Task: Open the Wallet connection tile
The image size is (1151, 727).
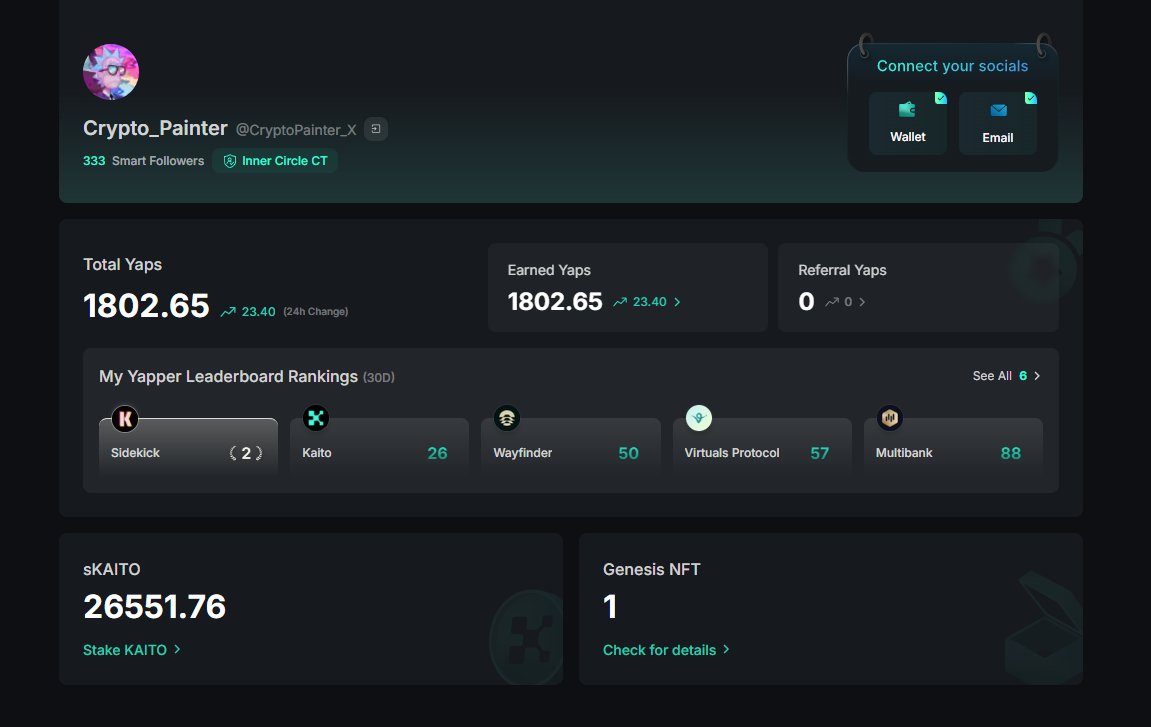Action: tap(908, 123)
